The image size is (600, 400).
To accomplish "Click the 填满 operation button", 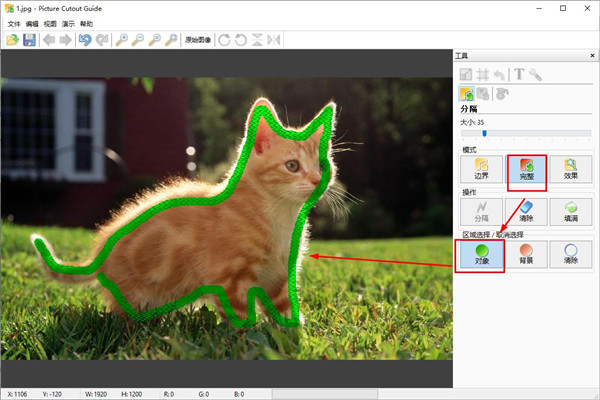I will point(570,210).
